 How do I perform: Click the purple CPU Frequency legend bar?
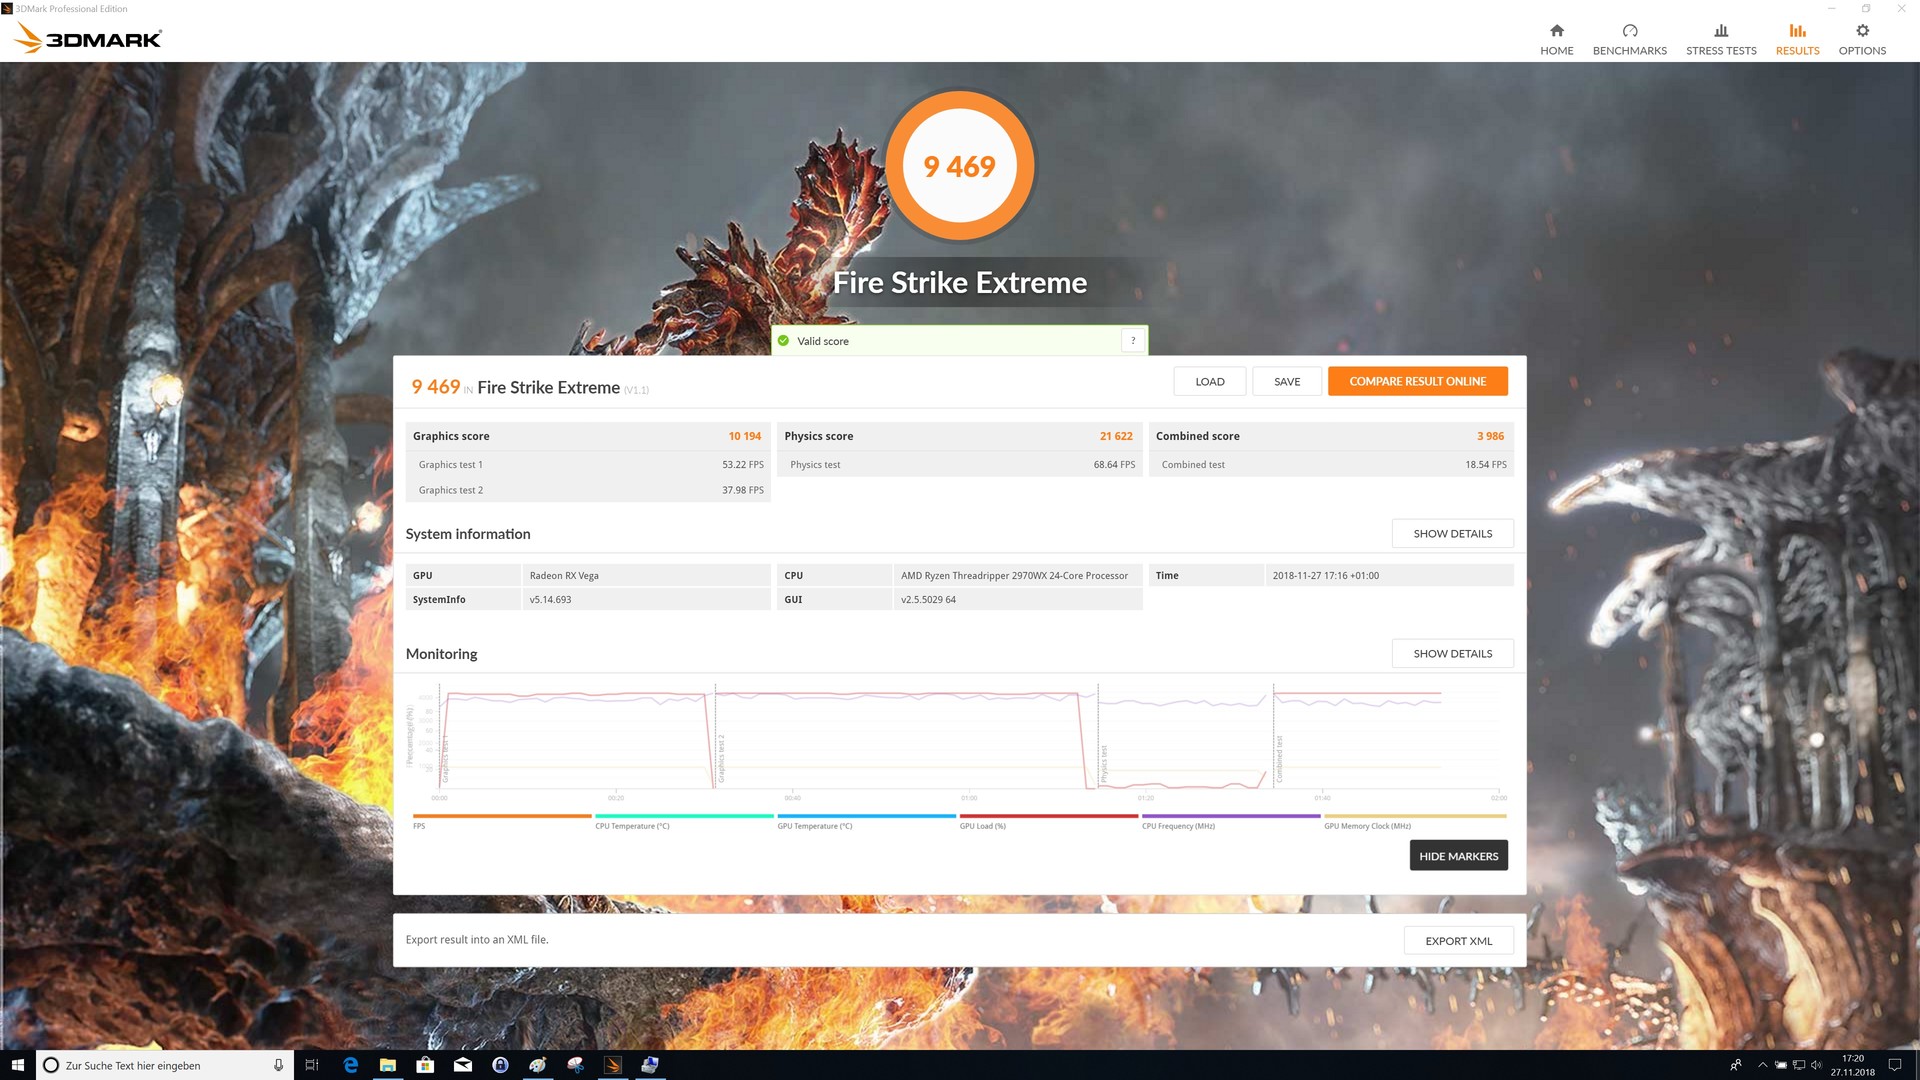click(x=1231, y=816)
